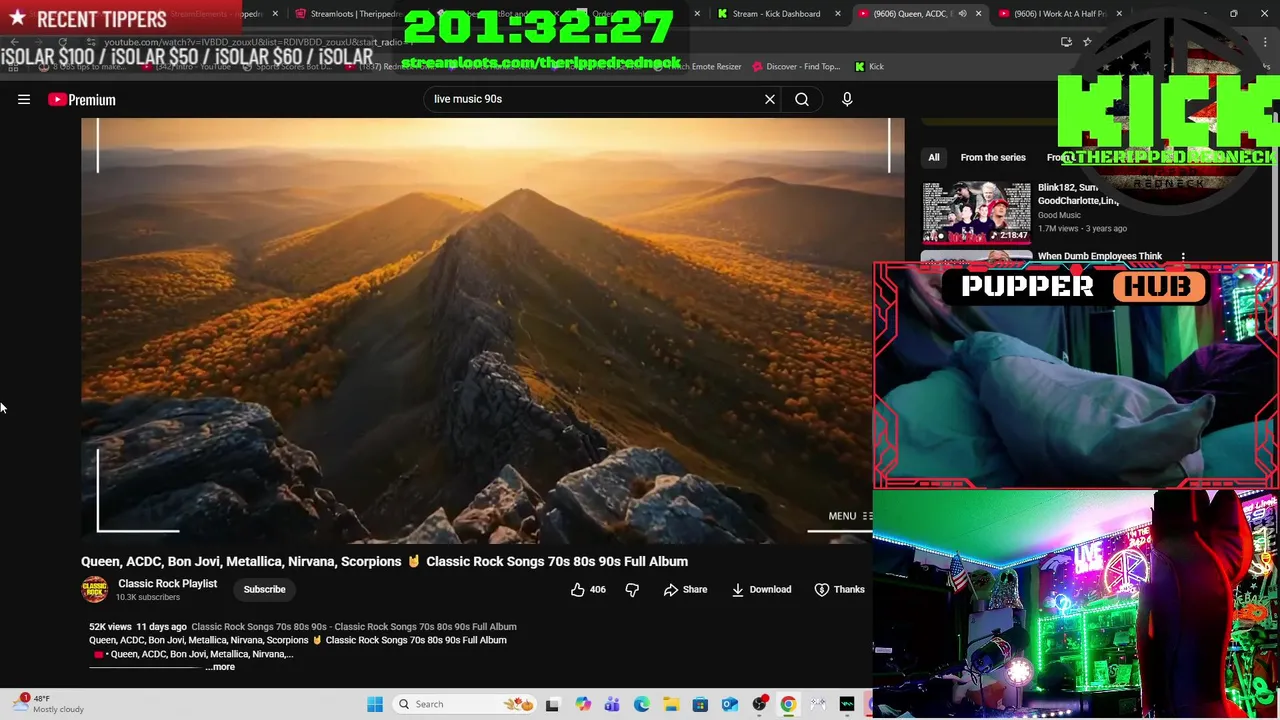This screenshot has height=720, width=1280.
Task: Bookmark this page with the star icon
Action: 1087,42
